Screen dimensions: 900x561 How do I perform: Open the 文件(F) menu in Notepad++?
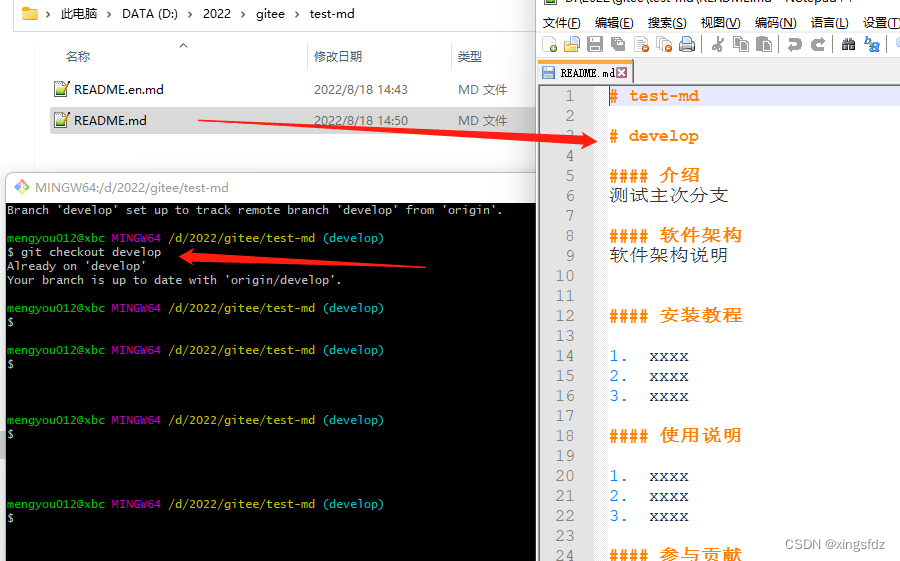(561, 22)
